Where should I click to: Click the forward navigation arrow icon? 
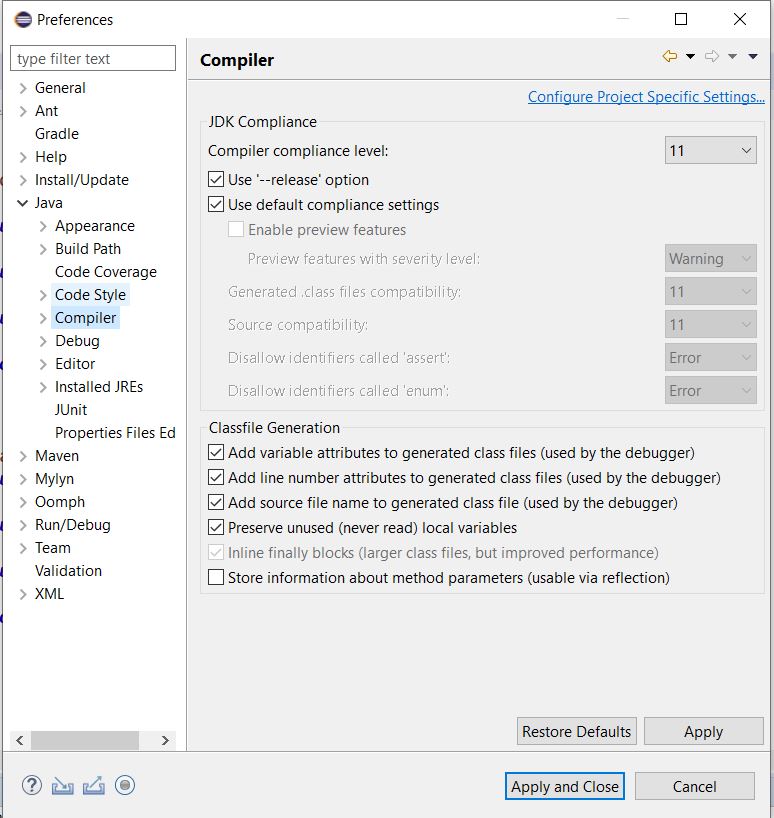(x=712, y=56)
